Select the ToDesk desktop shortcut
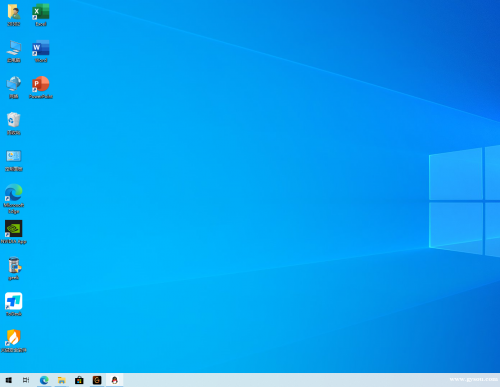The height and width of the screenshot is (387, 500). click(x=14, y=305)
